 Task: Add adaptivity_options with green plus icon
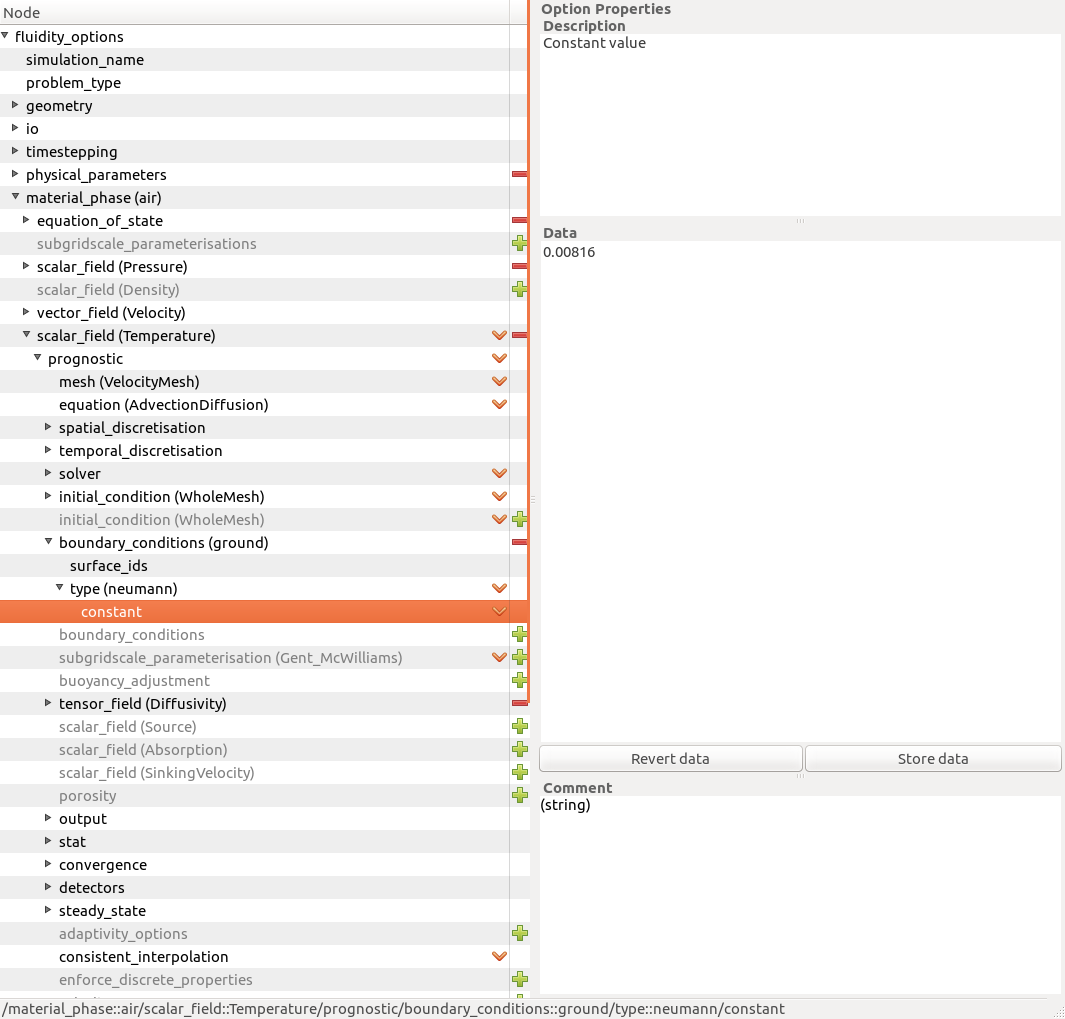point(520,933)
